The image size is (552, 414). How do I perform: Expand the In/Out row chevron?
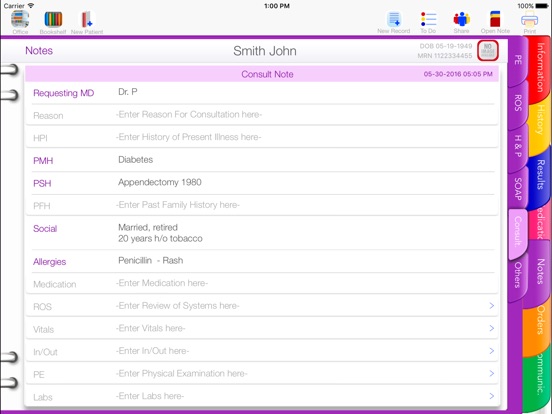click(491, 351)
